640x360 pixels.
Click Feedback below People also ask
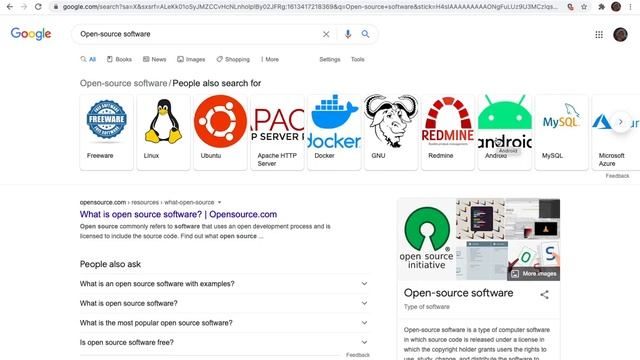[358, 355]
